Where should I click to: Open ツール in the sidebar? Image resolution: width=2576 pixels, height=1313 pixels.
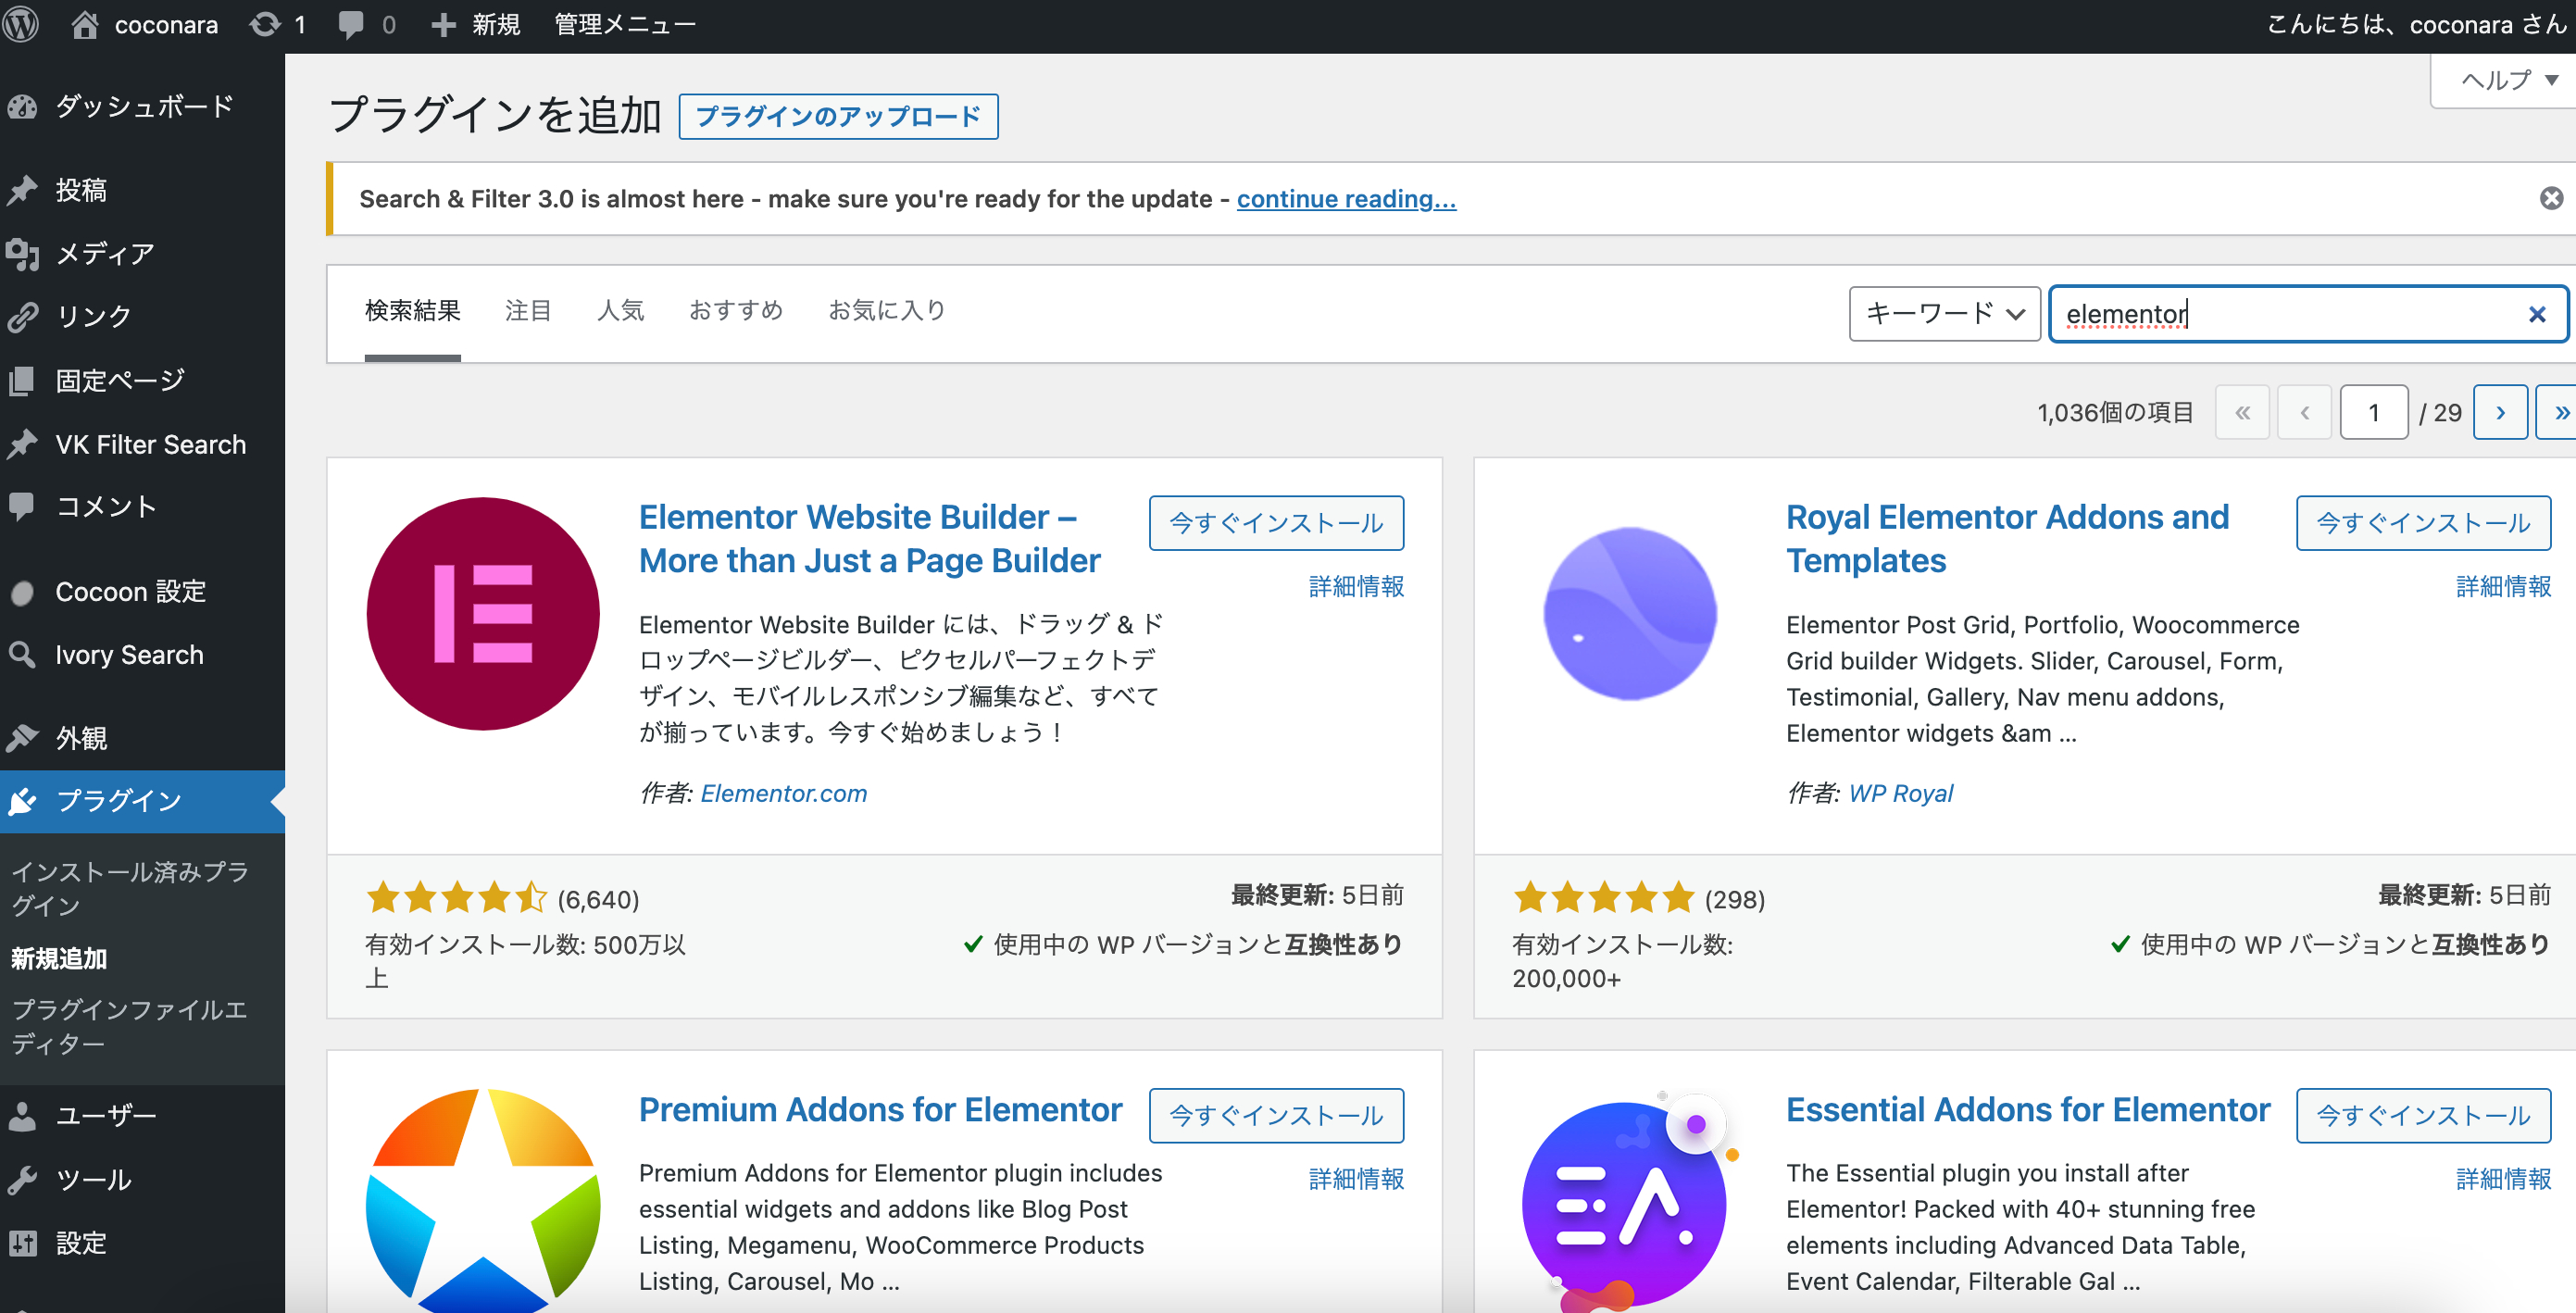click(x=142, y=1180)
